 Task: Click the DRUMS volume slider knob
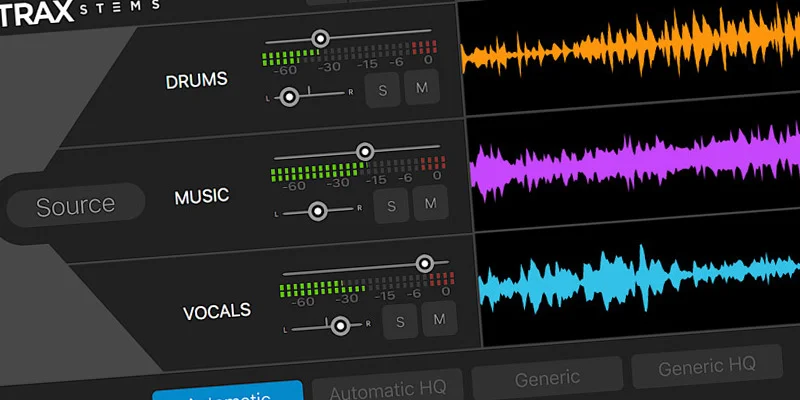click(320, 38)
